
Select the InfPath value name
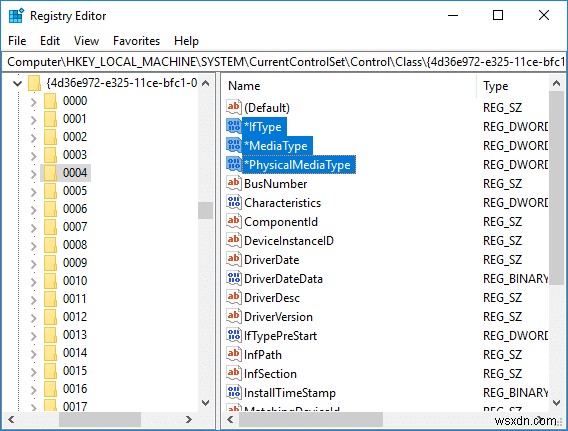263,355
